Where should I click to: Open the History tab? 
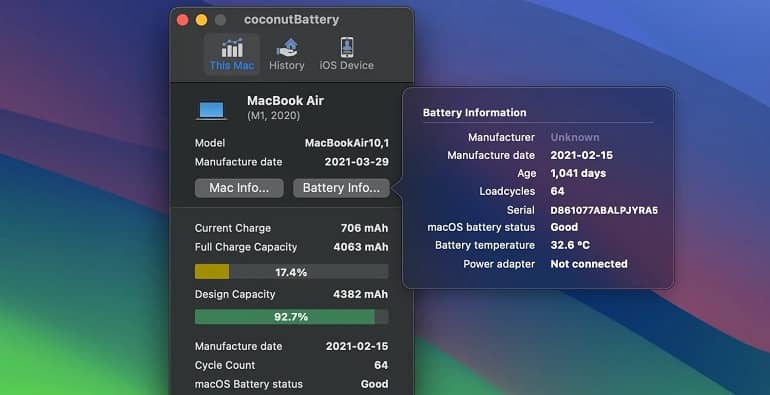coord(287,54)
